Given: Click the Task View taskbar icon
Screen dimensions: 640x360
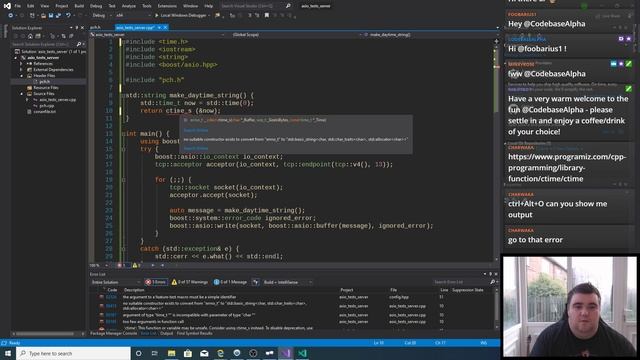Looking at the screenshot, I should point(155,353).
